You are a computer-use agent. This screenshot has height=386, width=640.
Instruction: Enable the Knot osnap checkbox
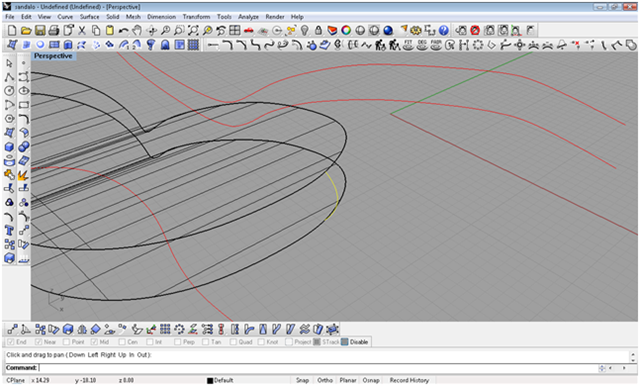point(261,342)
